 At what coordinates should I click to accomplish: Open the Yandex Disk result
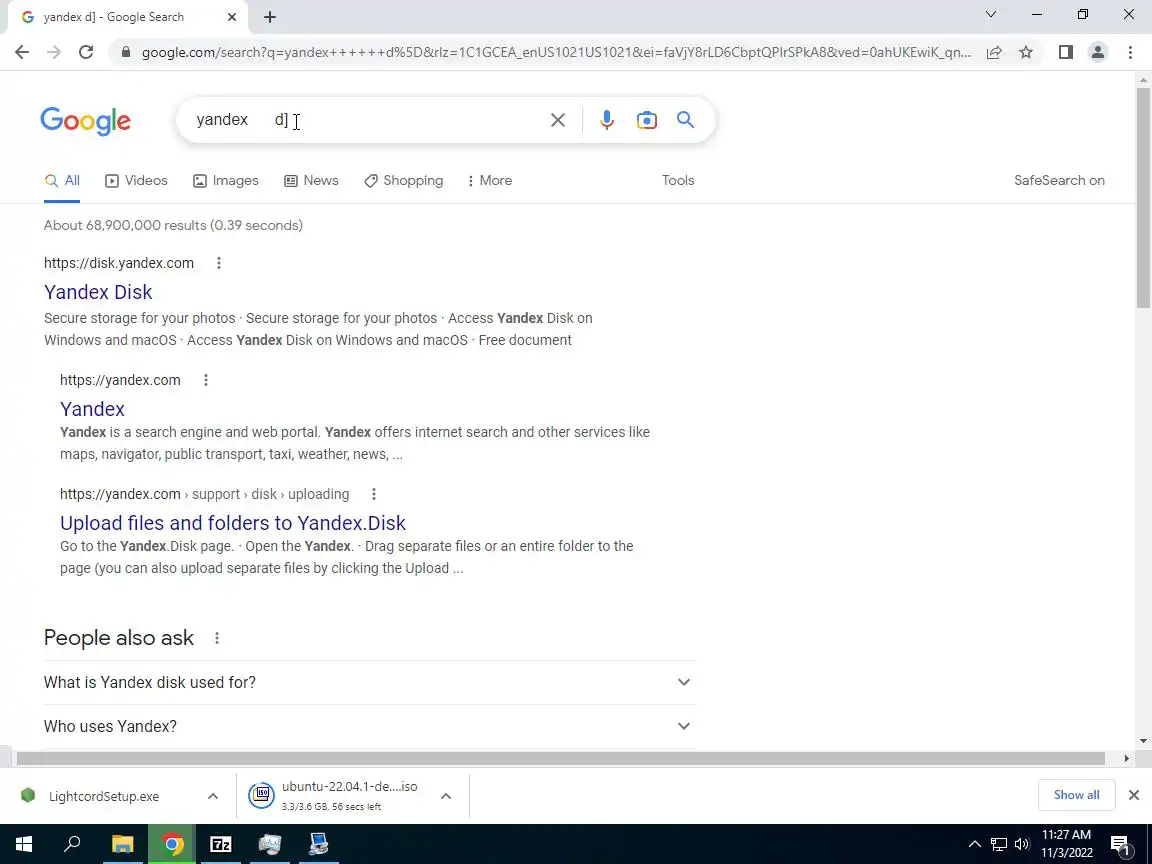point(98,292)
